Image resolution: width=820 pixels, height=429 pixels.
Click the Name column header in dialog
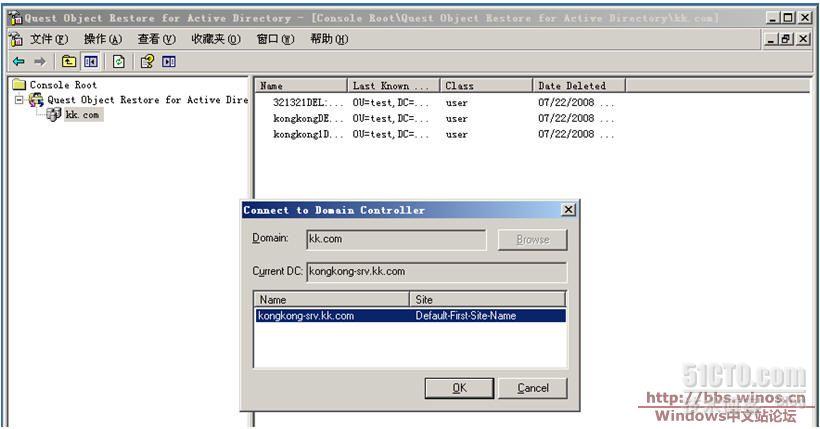pyautogui.click(x=332, y=299)
